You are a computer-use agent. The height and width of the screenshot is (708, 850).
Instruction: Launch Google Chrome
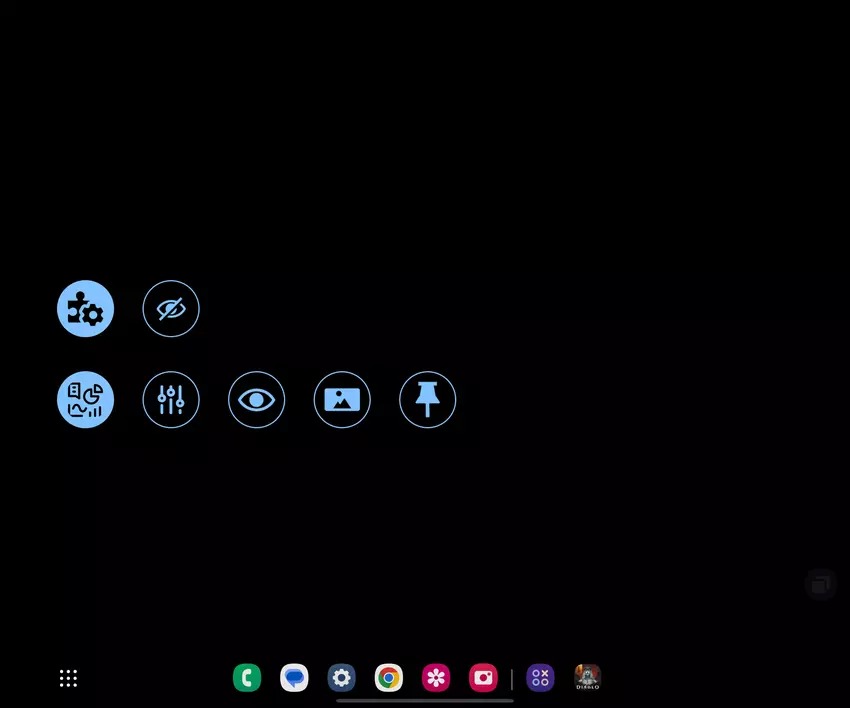[388, 678]
